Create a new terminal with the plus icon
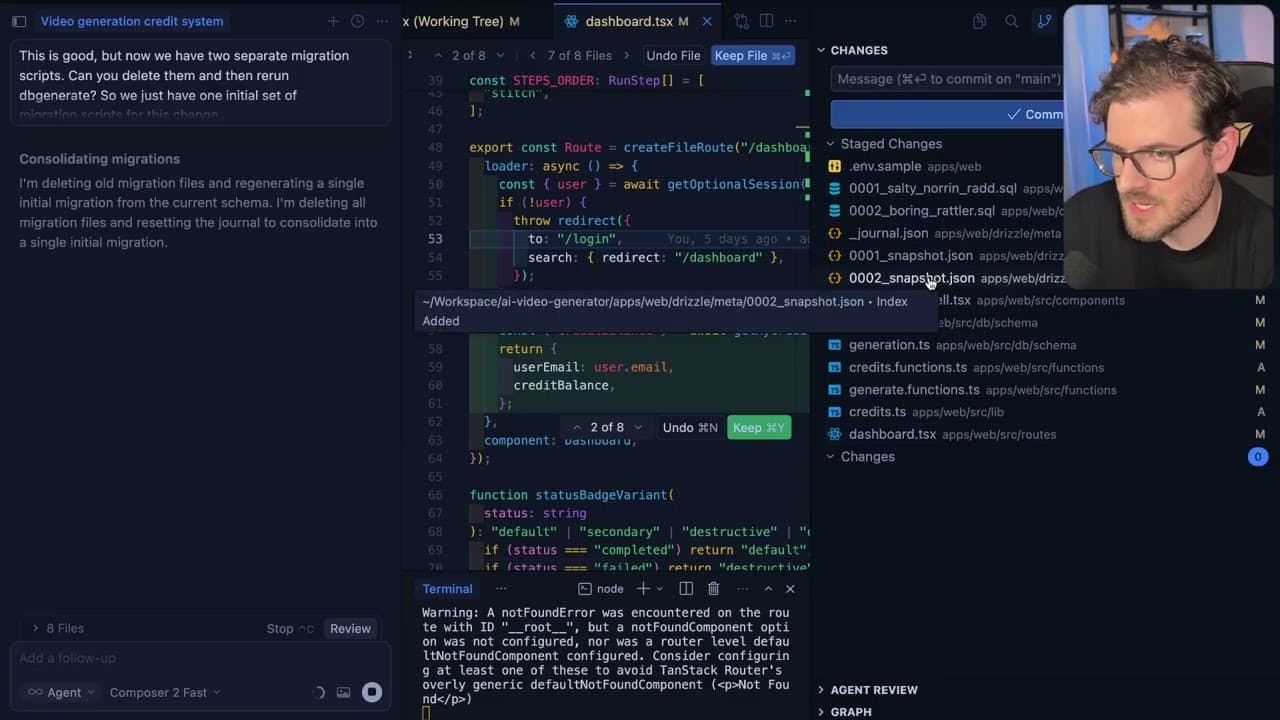The image size is (1280, 720). tap(643, 589)
